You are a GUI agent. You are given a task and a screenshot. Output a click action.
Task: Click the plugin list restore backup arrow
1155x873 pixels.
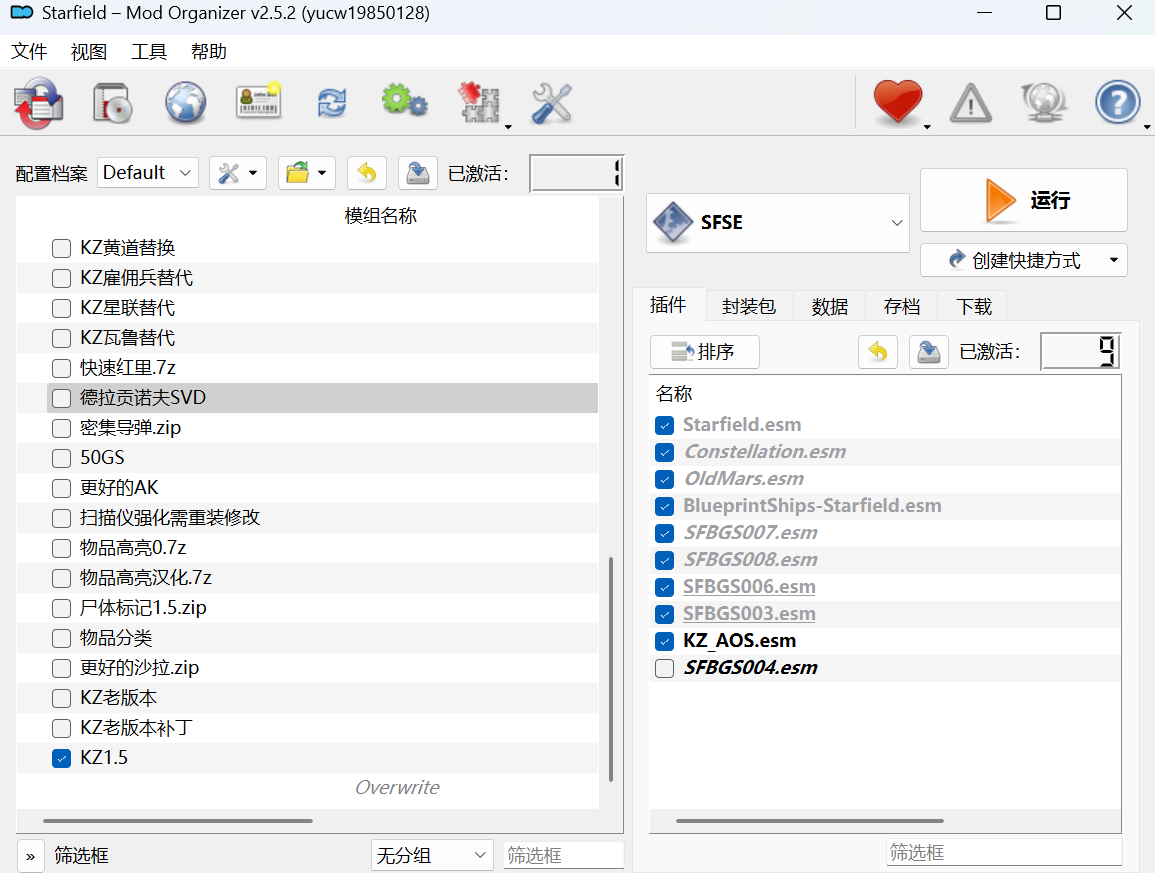click(877, 352)
